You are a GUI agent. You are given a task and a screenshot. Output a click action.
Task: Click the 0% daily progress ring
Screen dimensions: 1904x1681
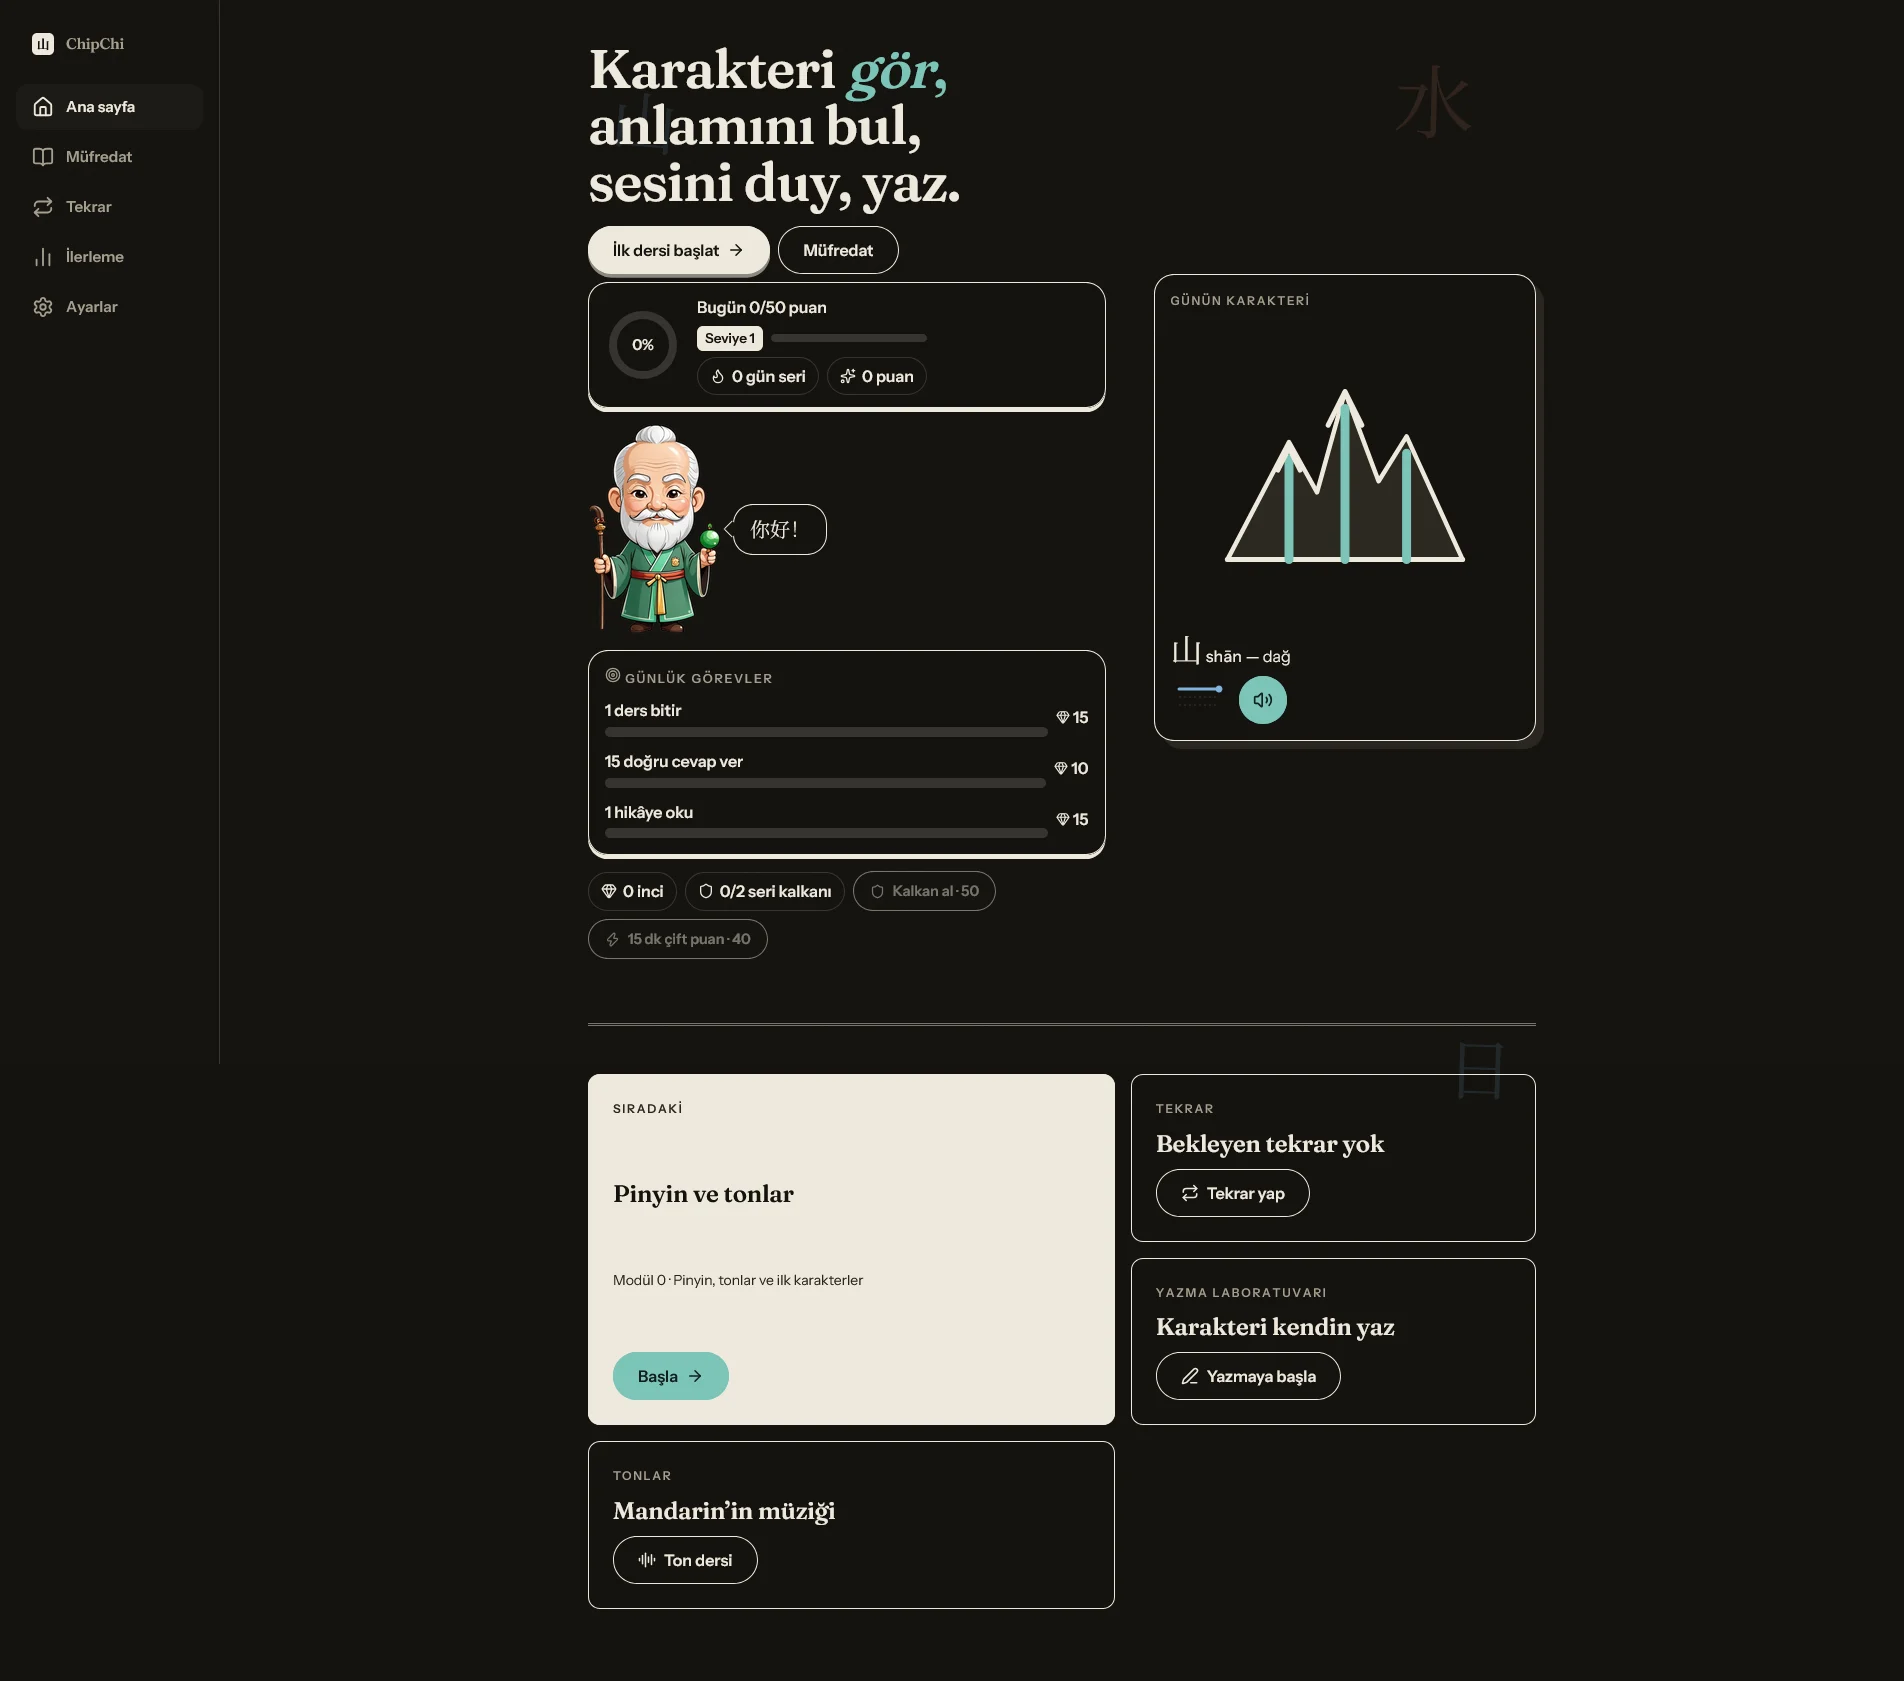point(643,345)
